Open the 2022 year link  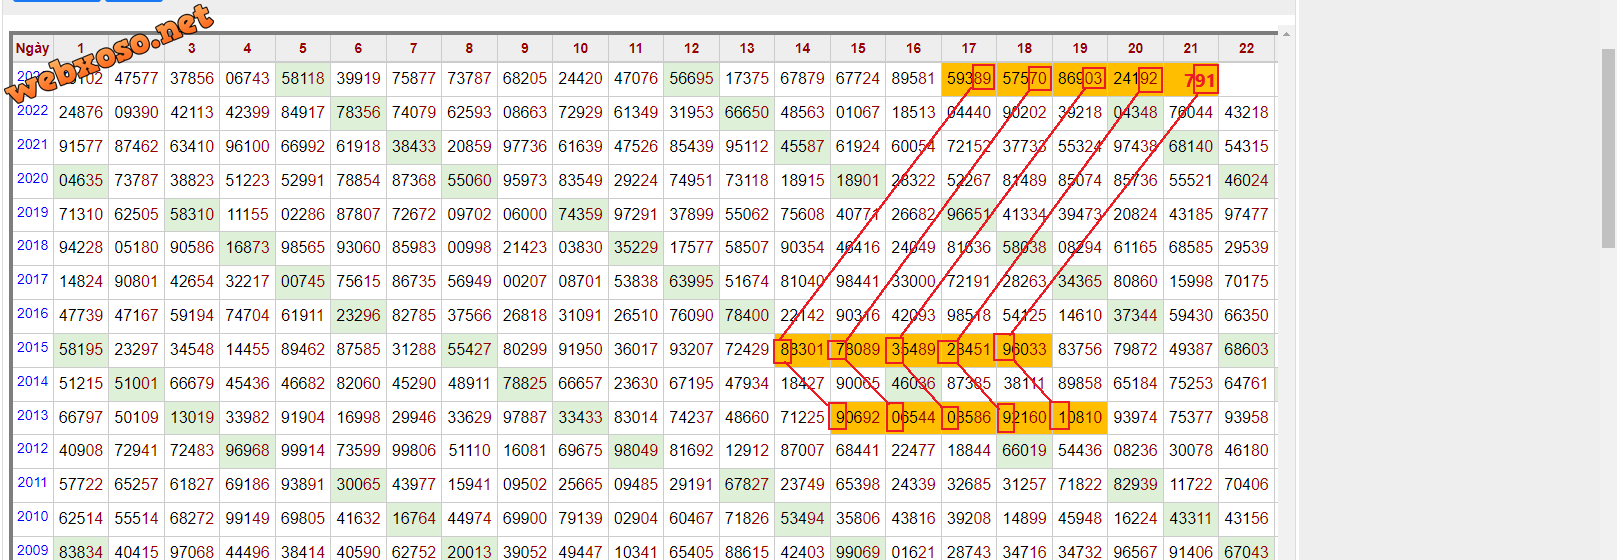(x=32, y=111)
